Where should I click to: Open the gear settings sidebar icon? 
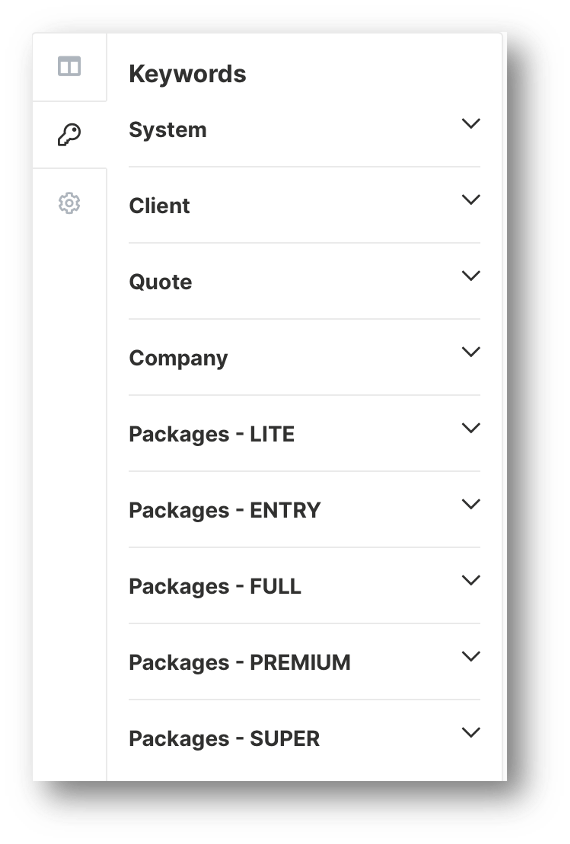pos(69,203)
